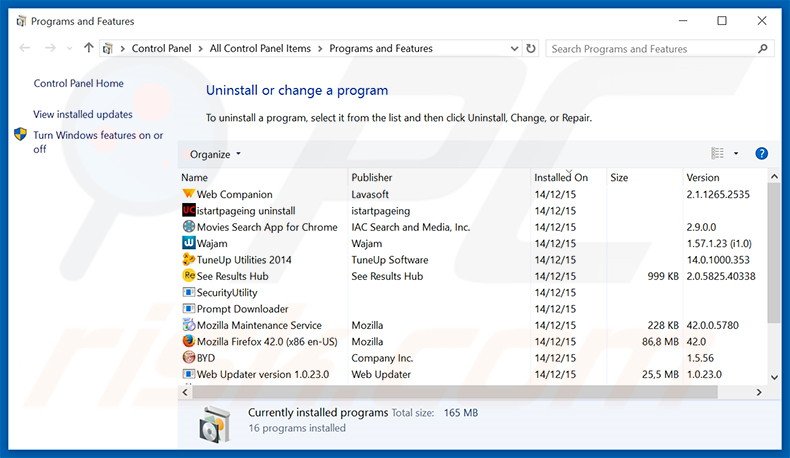
Task: Click the TuneUp Utilities 2014 icon
Action: pos(188,259)
